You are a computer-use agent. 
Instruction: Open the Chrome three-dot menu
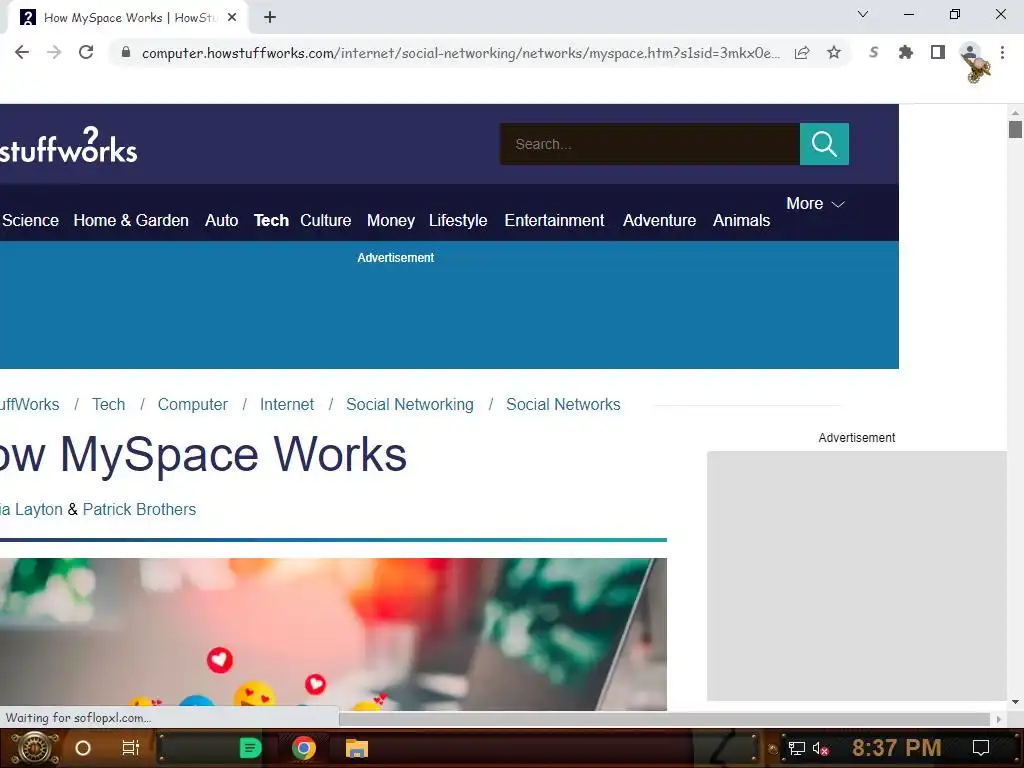[1002, 52]
